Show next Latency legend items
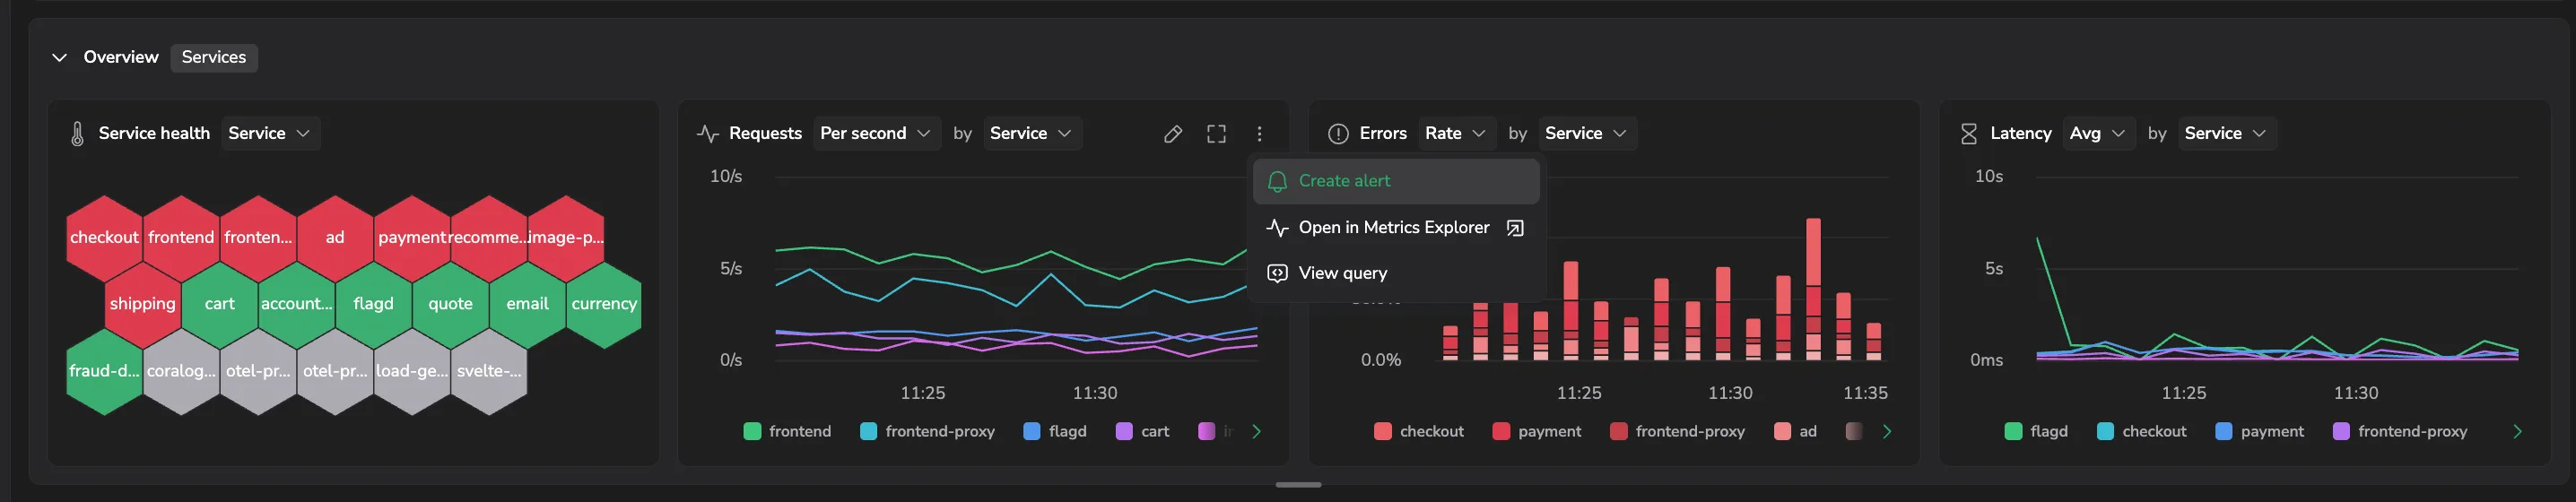The height and width of the screenshot is (502, 2576). click(2517, 432)
